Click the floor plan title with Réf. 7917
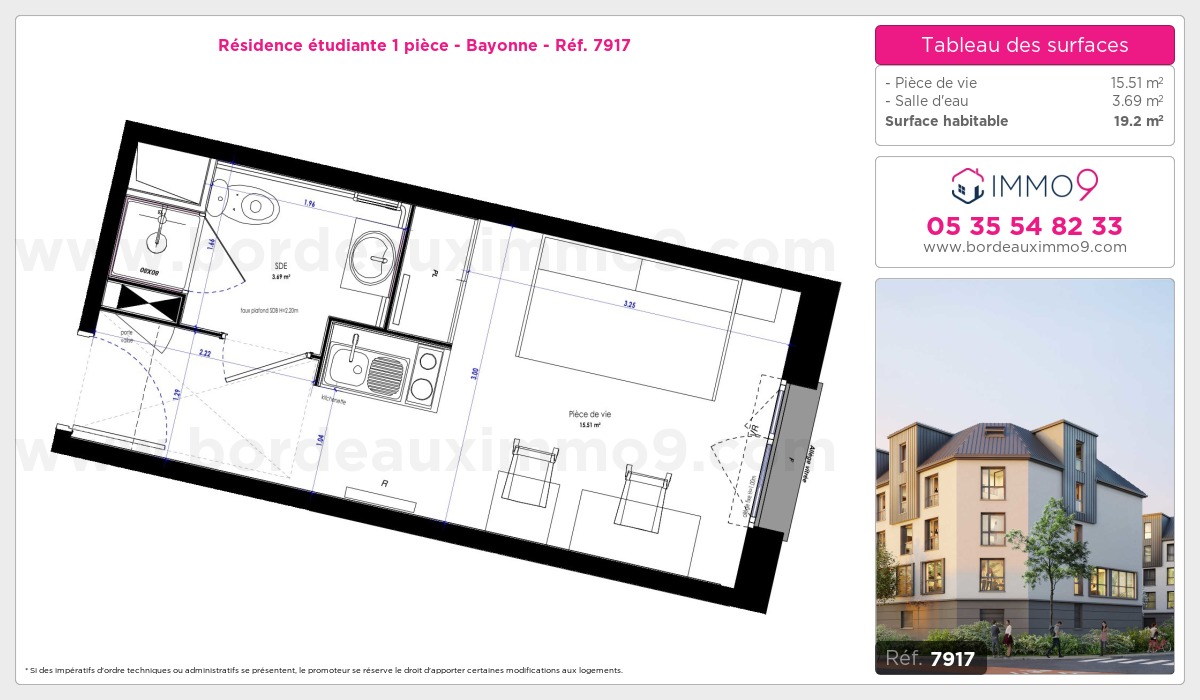 (x=424, y=45)
